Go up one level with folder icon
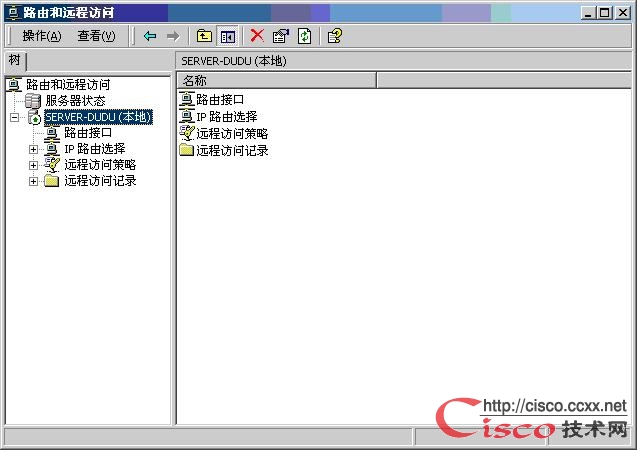The width and height of the screenshot is (637, 450). click(204, 36)
